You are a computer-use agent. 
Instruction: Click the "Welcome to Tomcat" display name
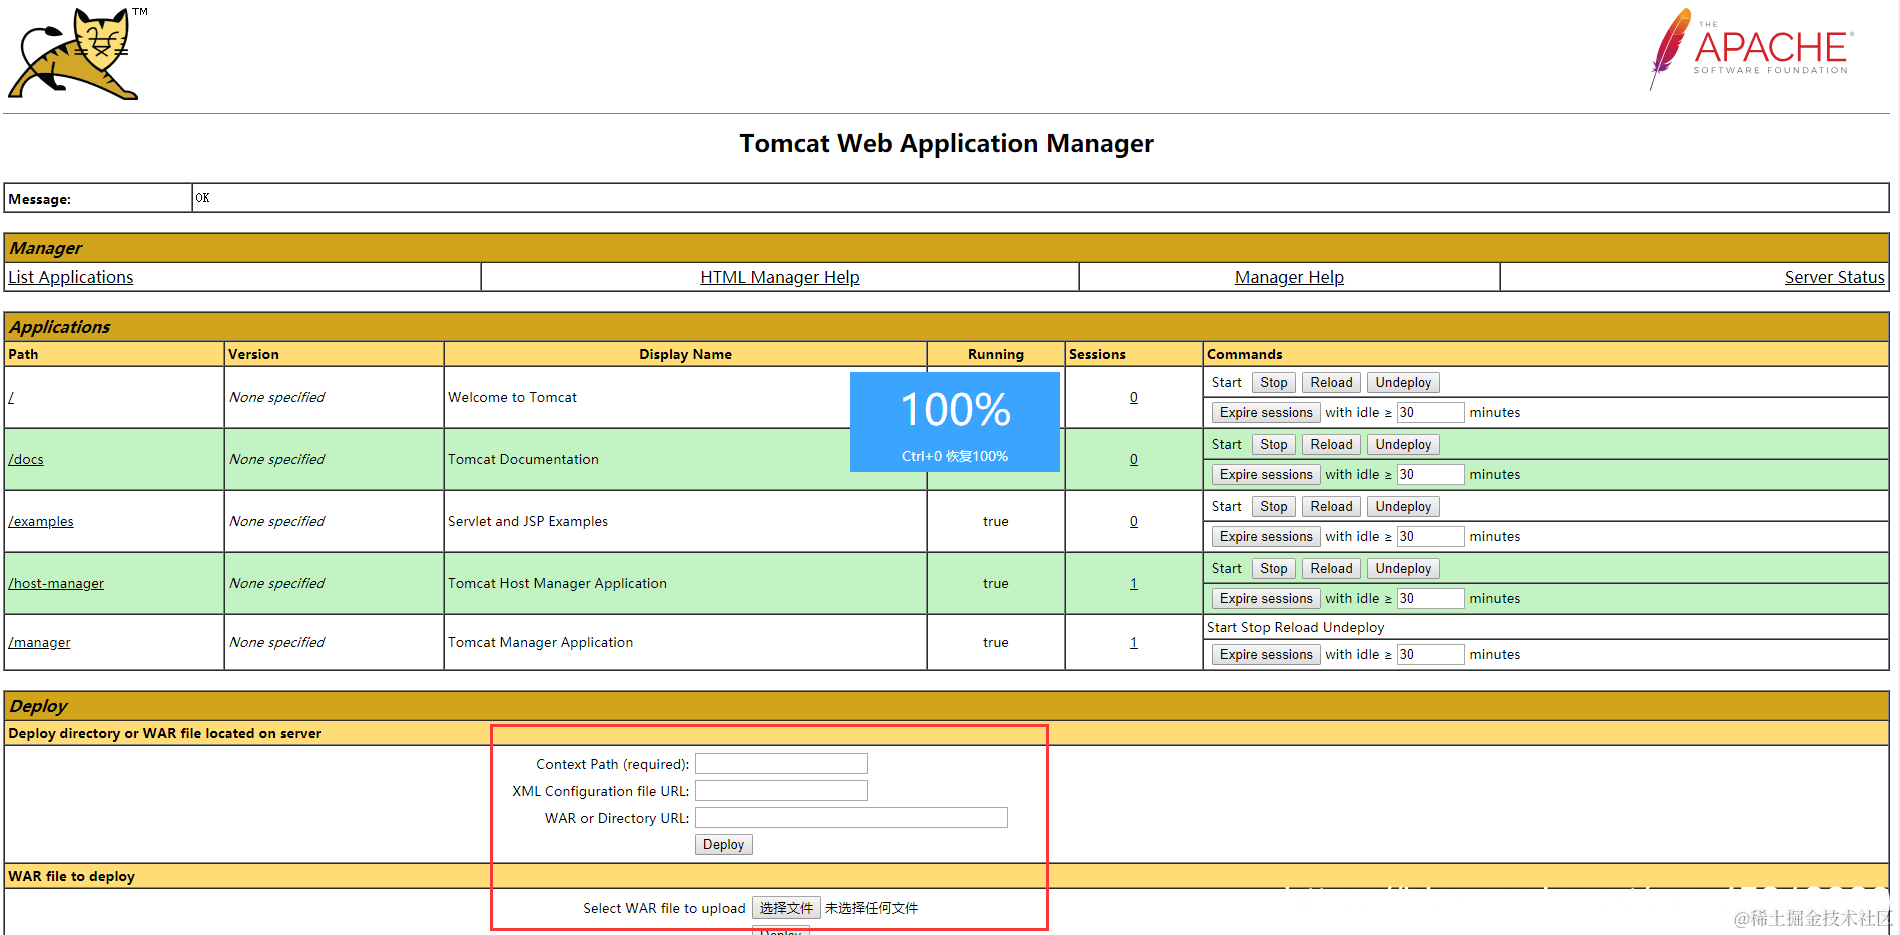tap(512, 397)
